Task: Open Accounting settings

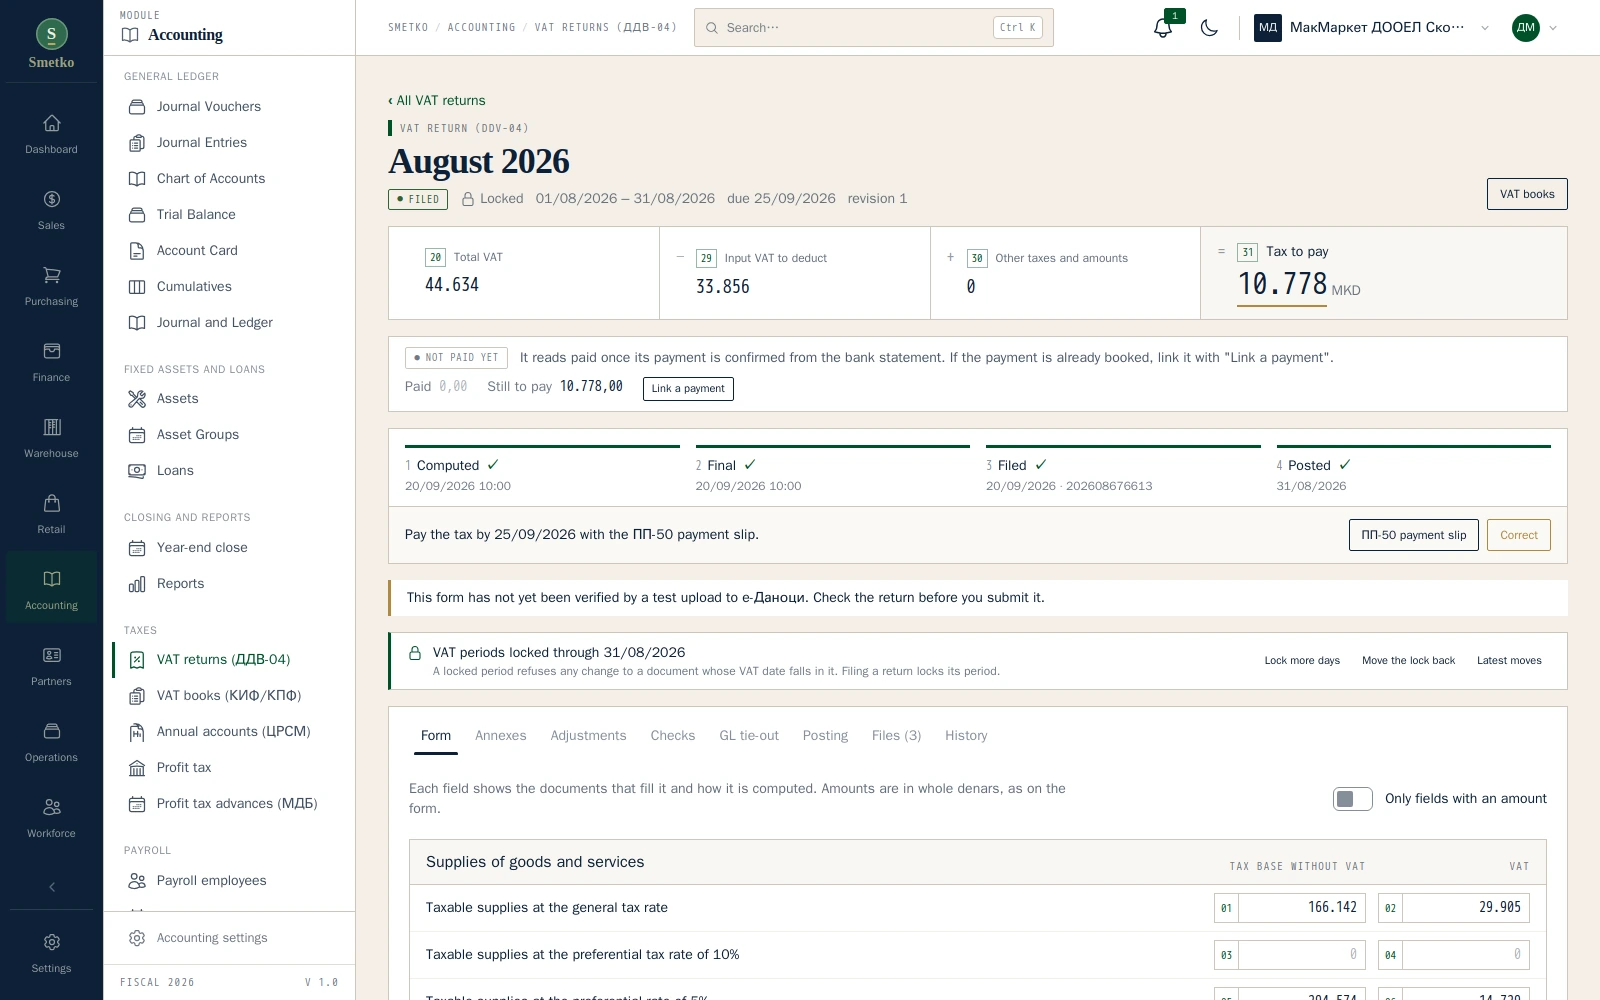Action: pos(229,938)
